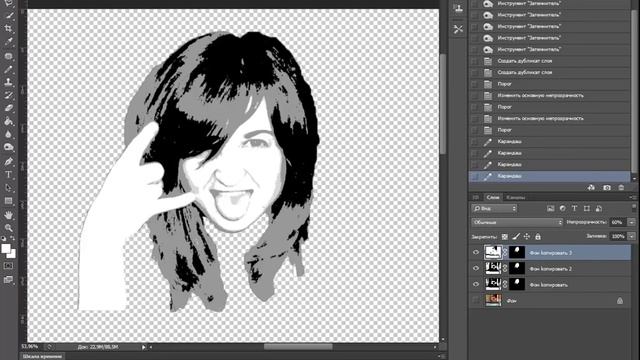Select the Clone Stamp tool
The image size is (640, 360).
coord(8,82)
